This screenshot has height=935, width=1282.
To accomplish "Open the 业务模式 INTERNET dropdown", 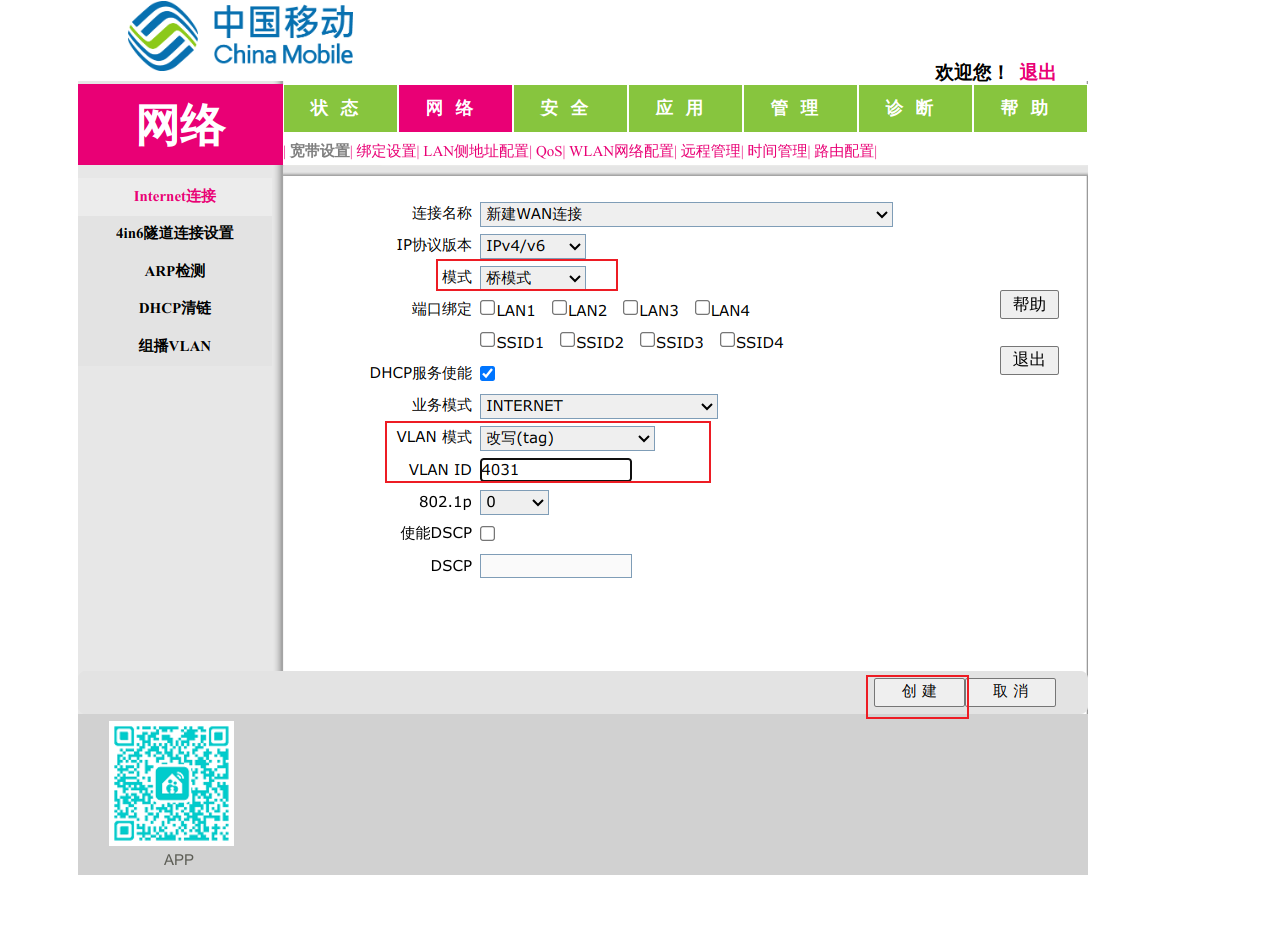I will 598,406.
